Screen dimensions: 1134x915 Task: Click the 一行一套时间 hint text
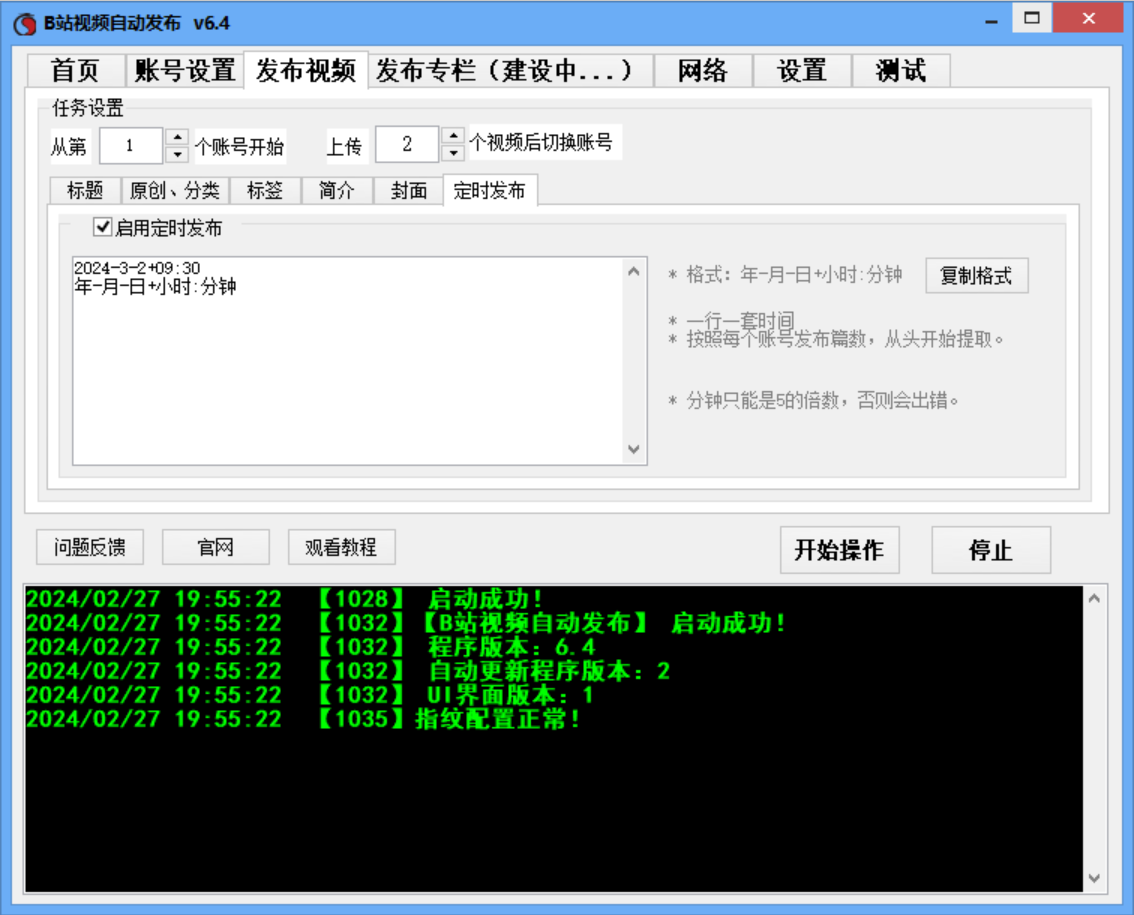coord(732,320)
